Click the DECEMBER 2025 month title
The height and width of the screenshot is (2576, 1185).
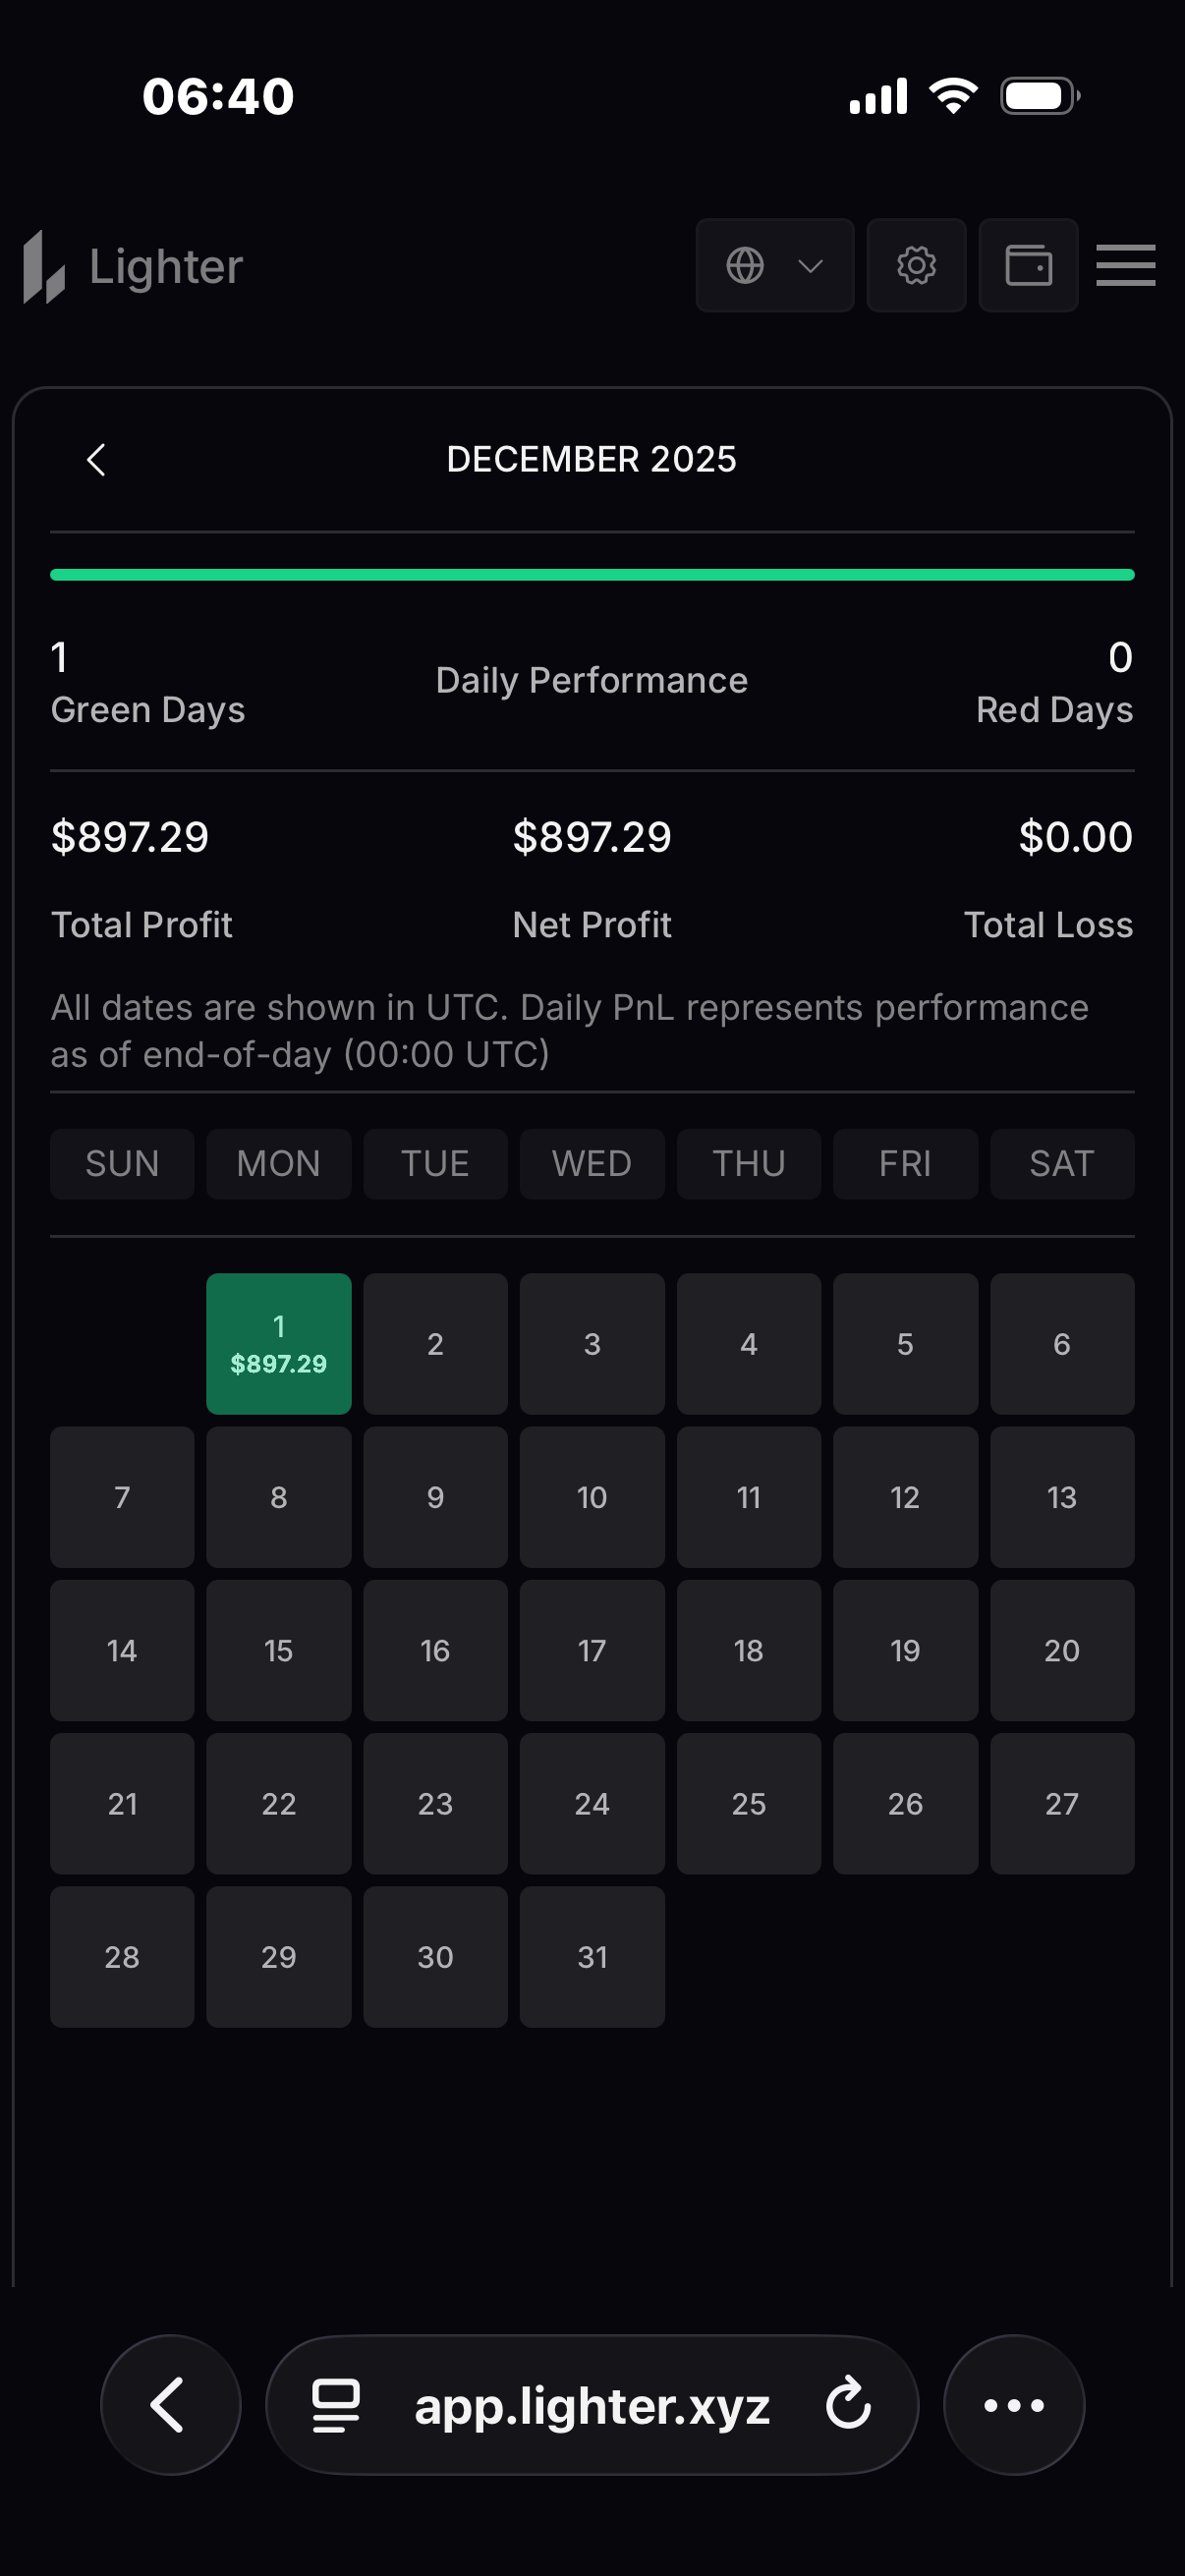pyautogui.click(x=591, y=459)
